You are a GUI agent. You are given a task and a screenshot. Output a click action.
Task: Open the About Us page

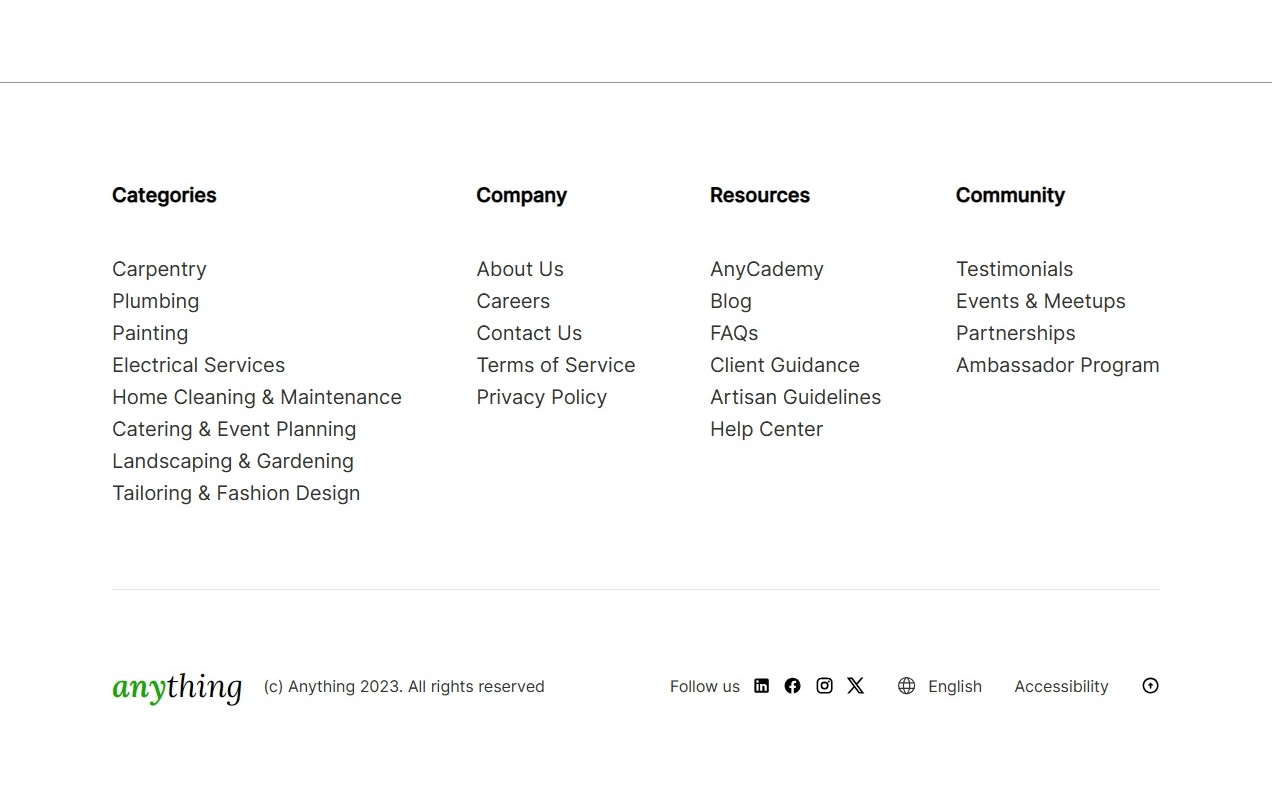(520, 269)
